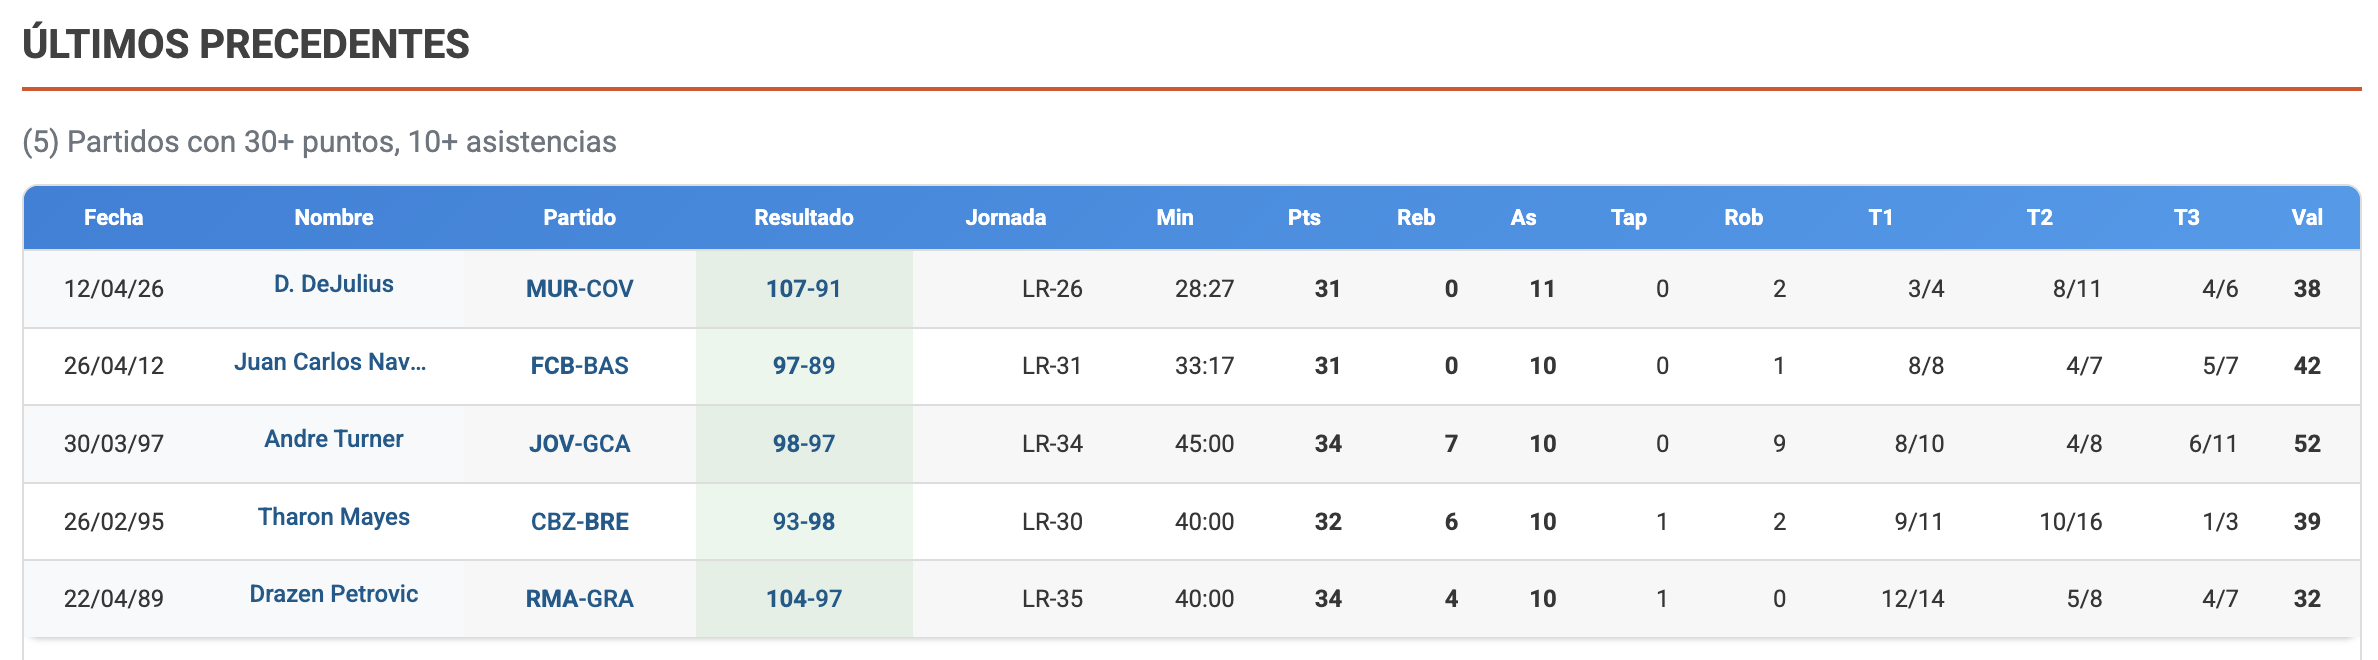2378x660 pixels.
Task: Open the 104-97 result
Action: [x=803, y=599]
